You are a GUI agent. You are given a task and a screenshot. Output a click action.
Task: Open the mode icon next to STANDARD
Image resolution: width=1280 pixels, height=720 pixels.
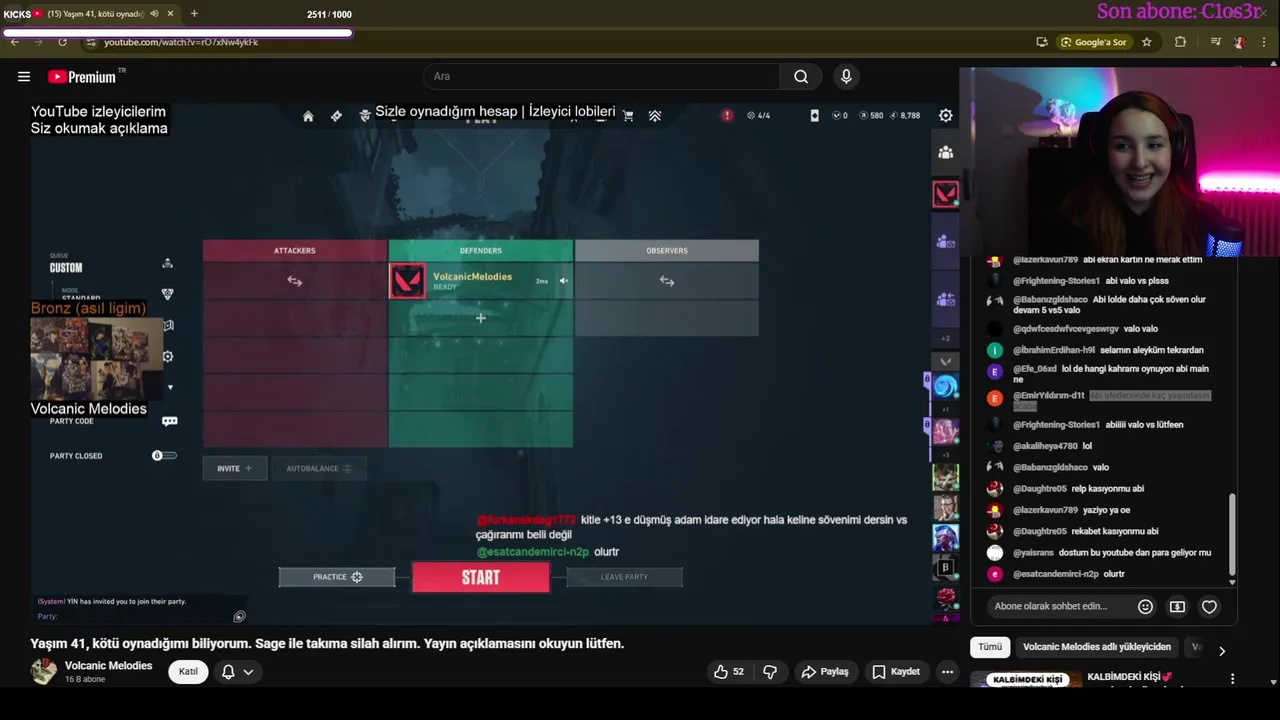tap(167, 294)
